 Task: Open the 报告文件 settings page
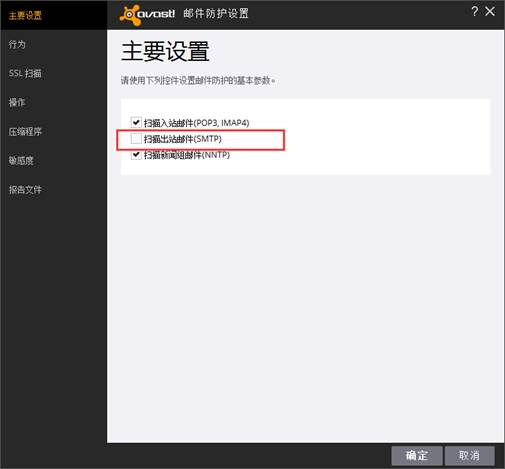pos(25,190)
